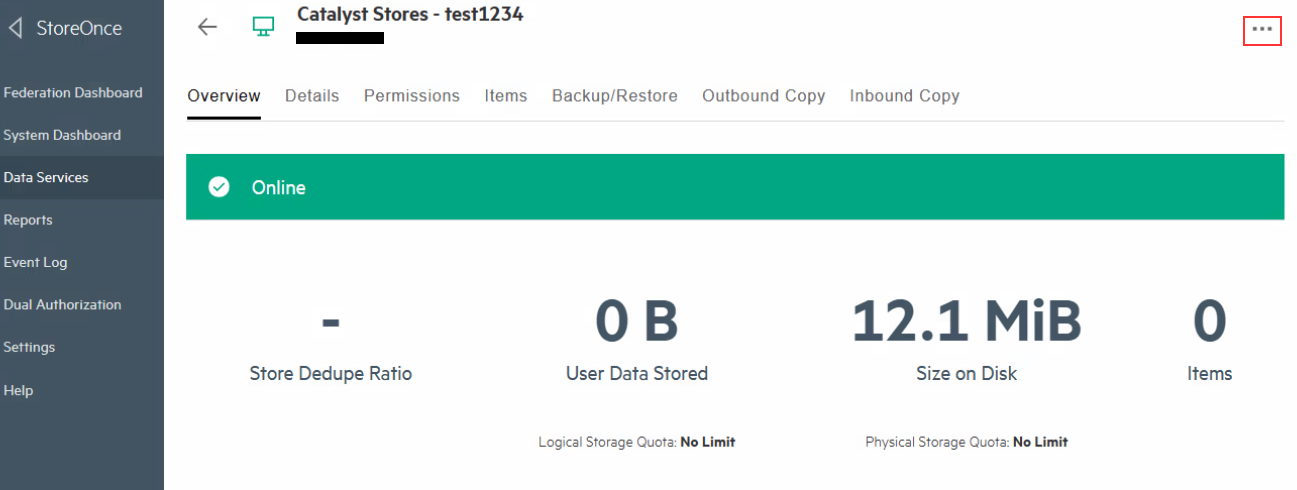Click the Items count label

pos(1210,373)
